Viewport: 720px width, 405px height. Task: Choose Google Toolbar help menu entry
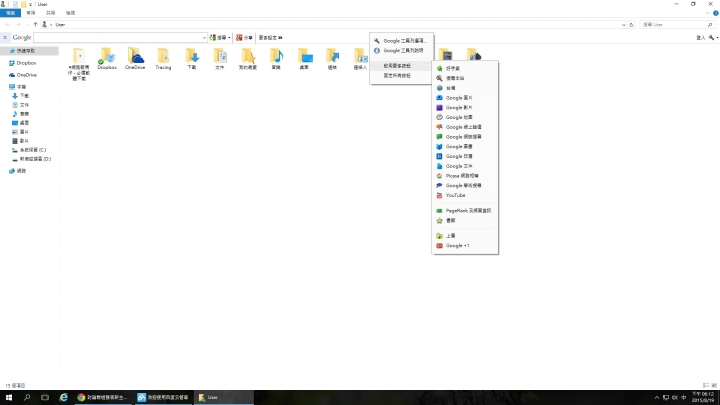(401, 51)
